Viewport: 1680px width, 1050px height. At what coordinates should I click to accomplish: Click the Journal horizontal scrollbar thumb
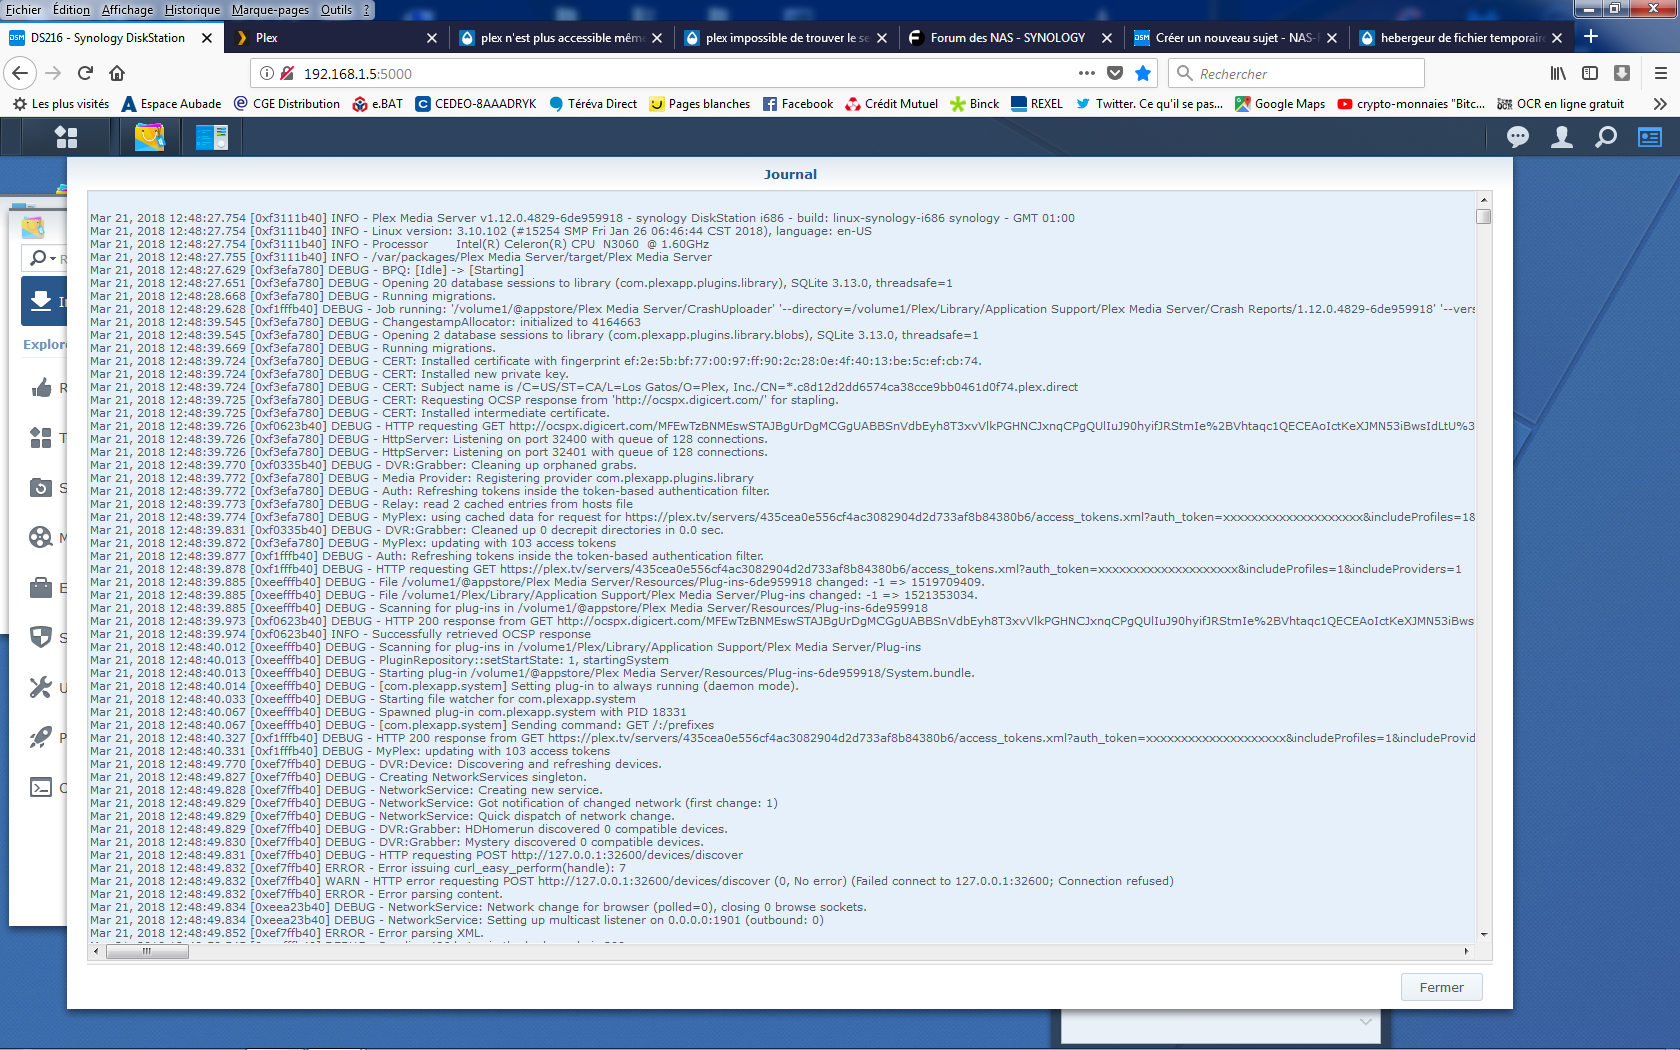pos(147,951)
